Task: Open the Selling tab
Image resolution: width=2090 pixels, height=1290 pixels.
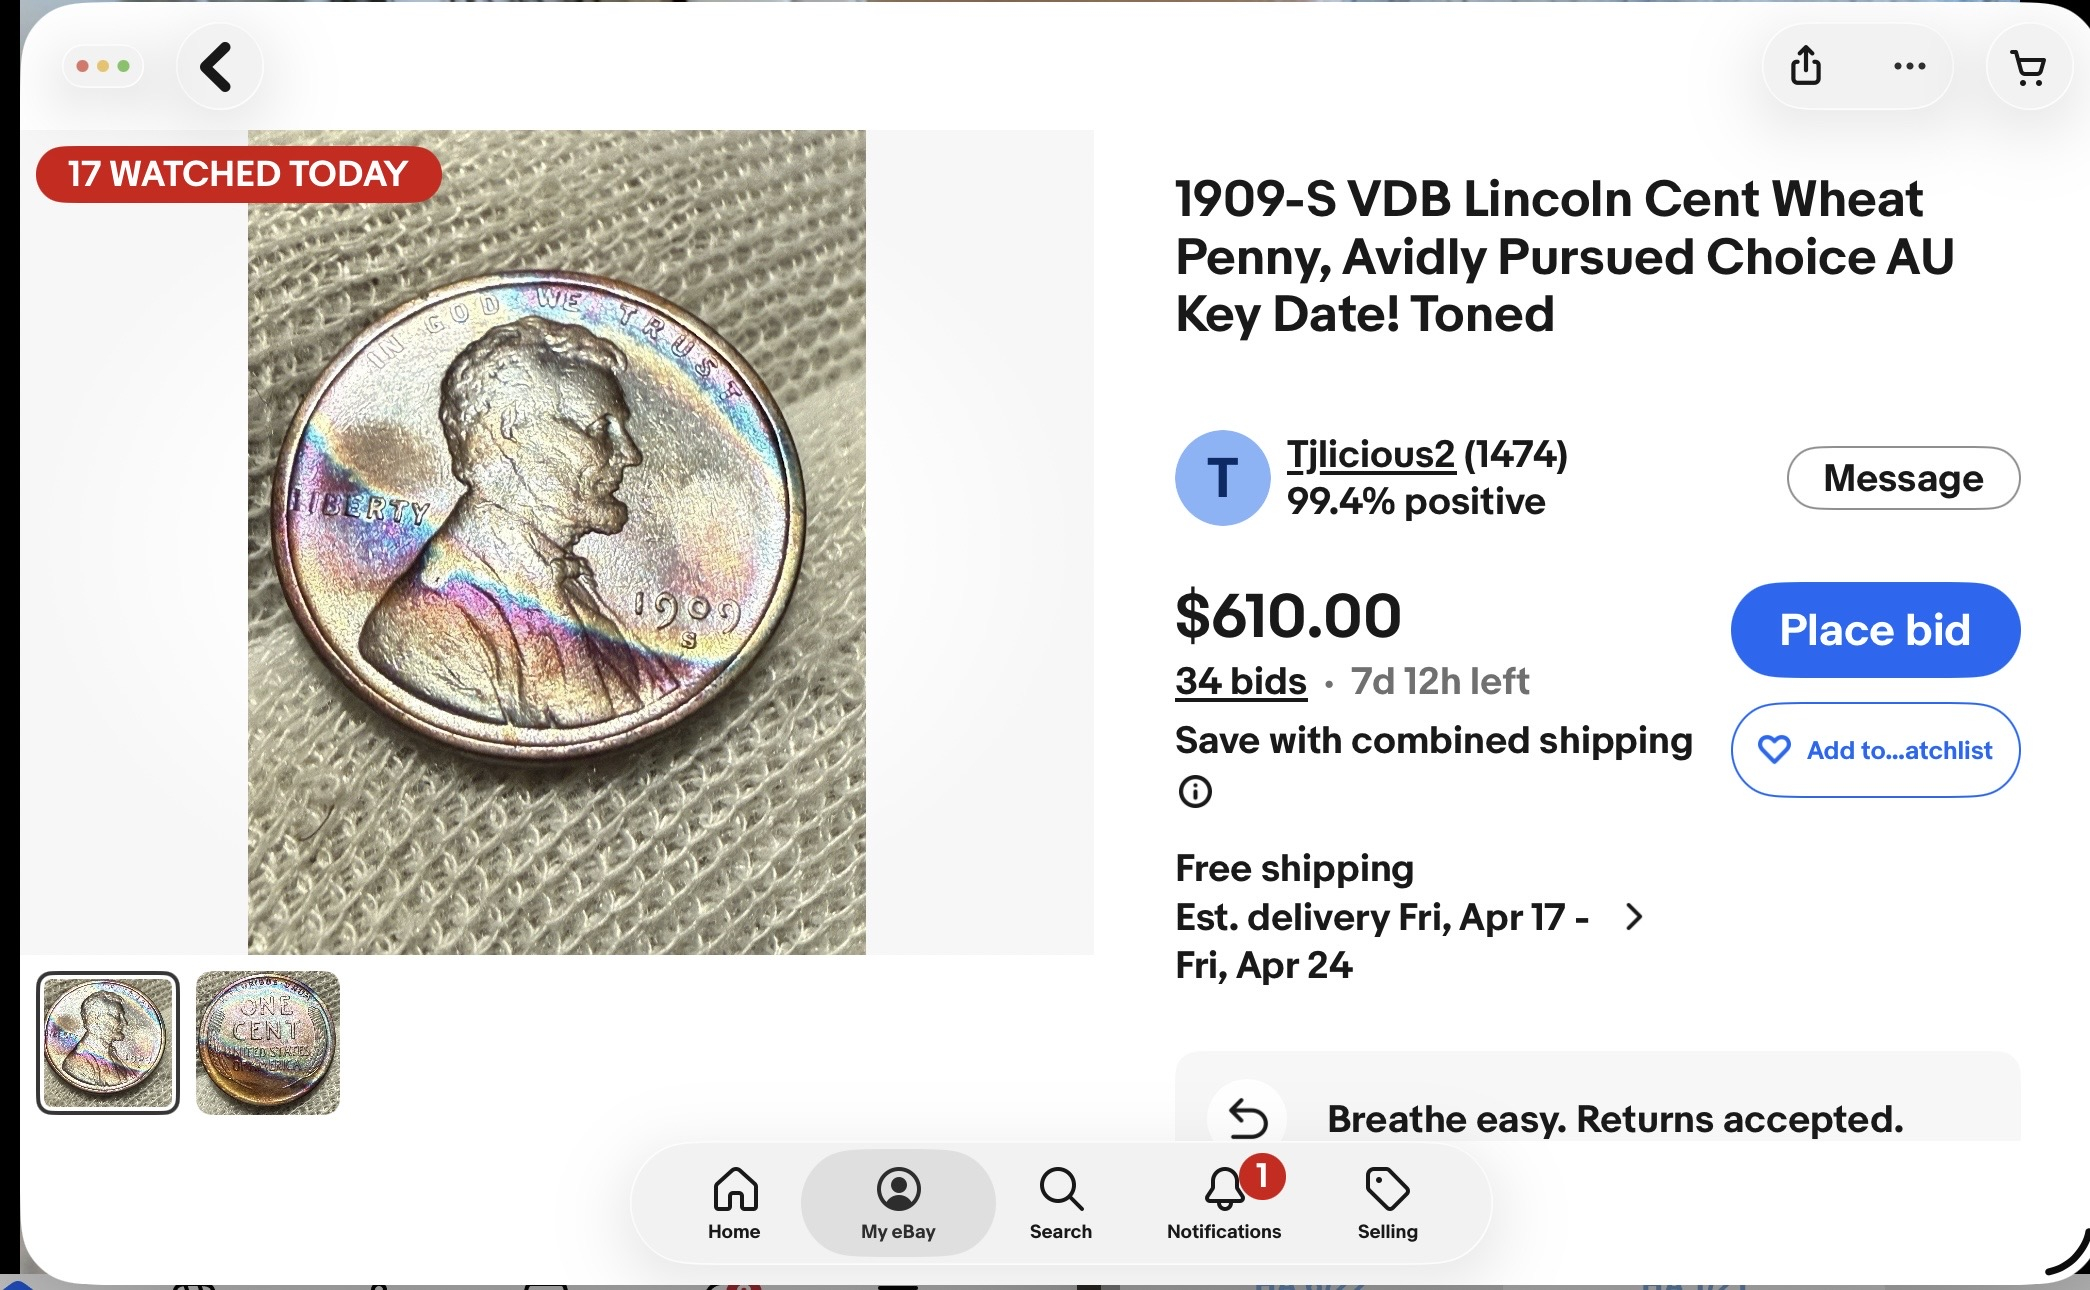Action: click(x=1387, y=1204)
